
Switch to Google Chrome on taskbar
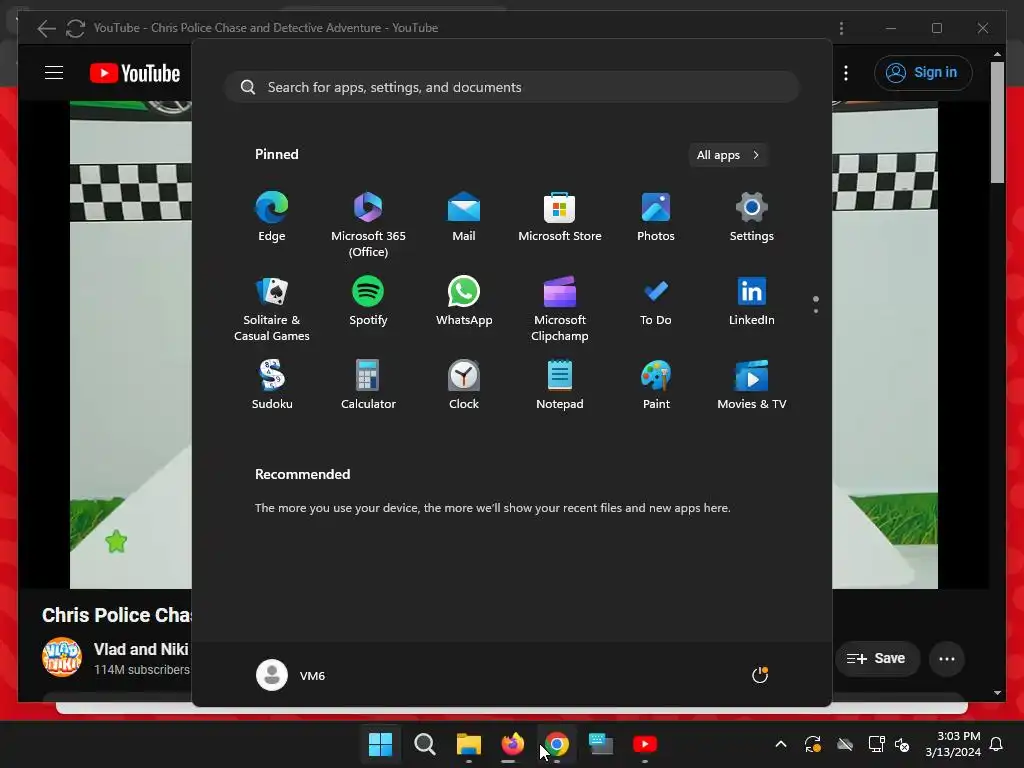[556, 744]
